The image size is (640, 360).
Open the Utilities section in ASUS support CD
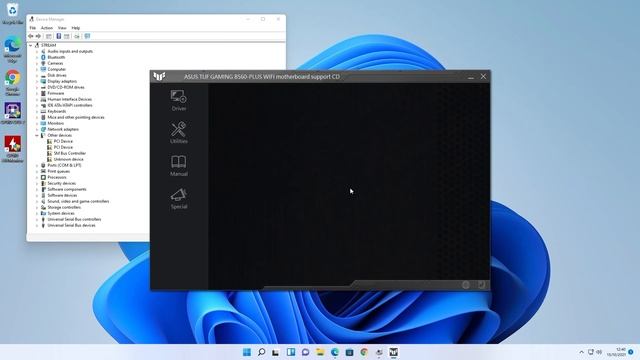click(x=179, y=133)
